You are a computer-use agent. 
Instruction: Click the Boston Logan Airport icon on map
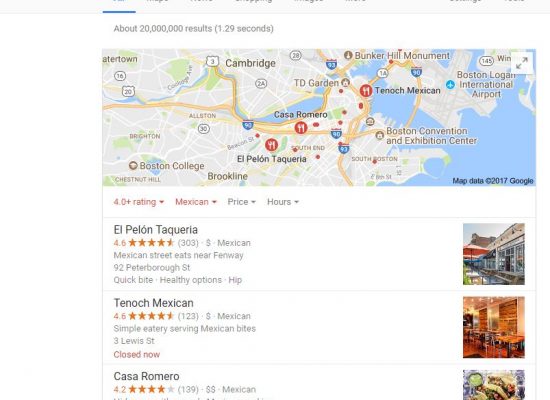coord(450,85)
